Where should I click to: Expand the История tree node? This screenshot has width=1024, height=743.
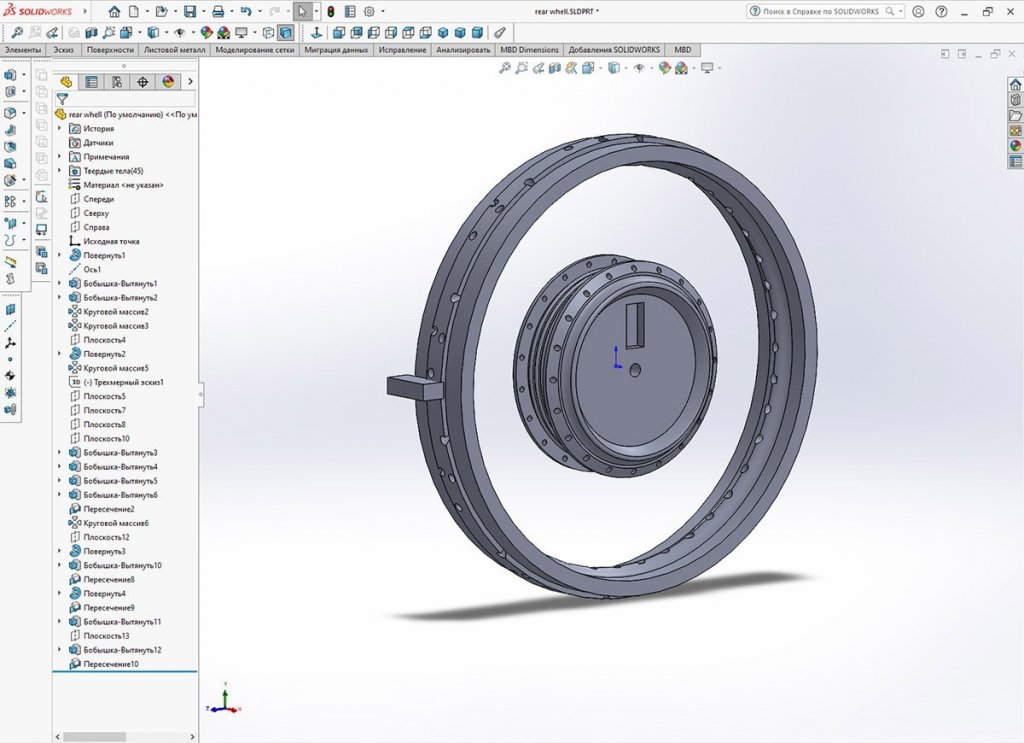[x=60, y=129]
